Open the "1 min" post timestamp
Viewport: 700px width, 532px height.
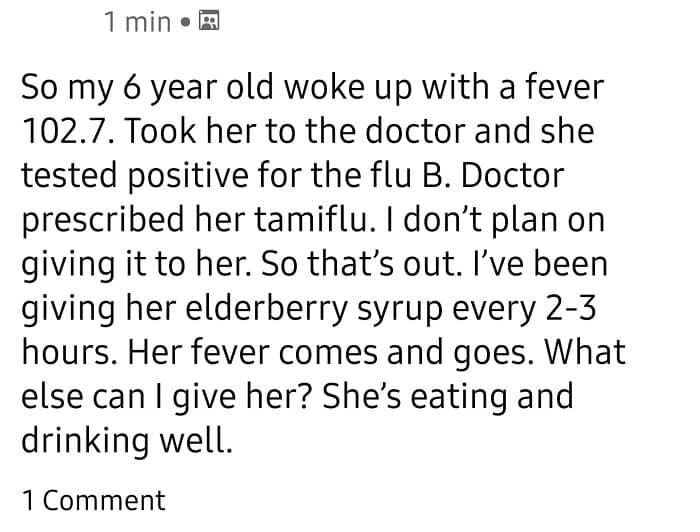coord(138,22)
